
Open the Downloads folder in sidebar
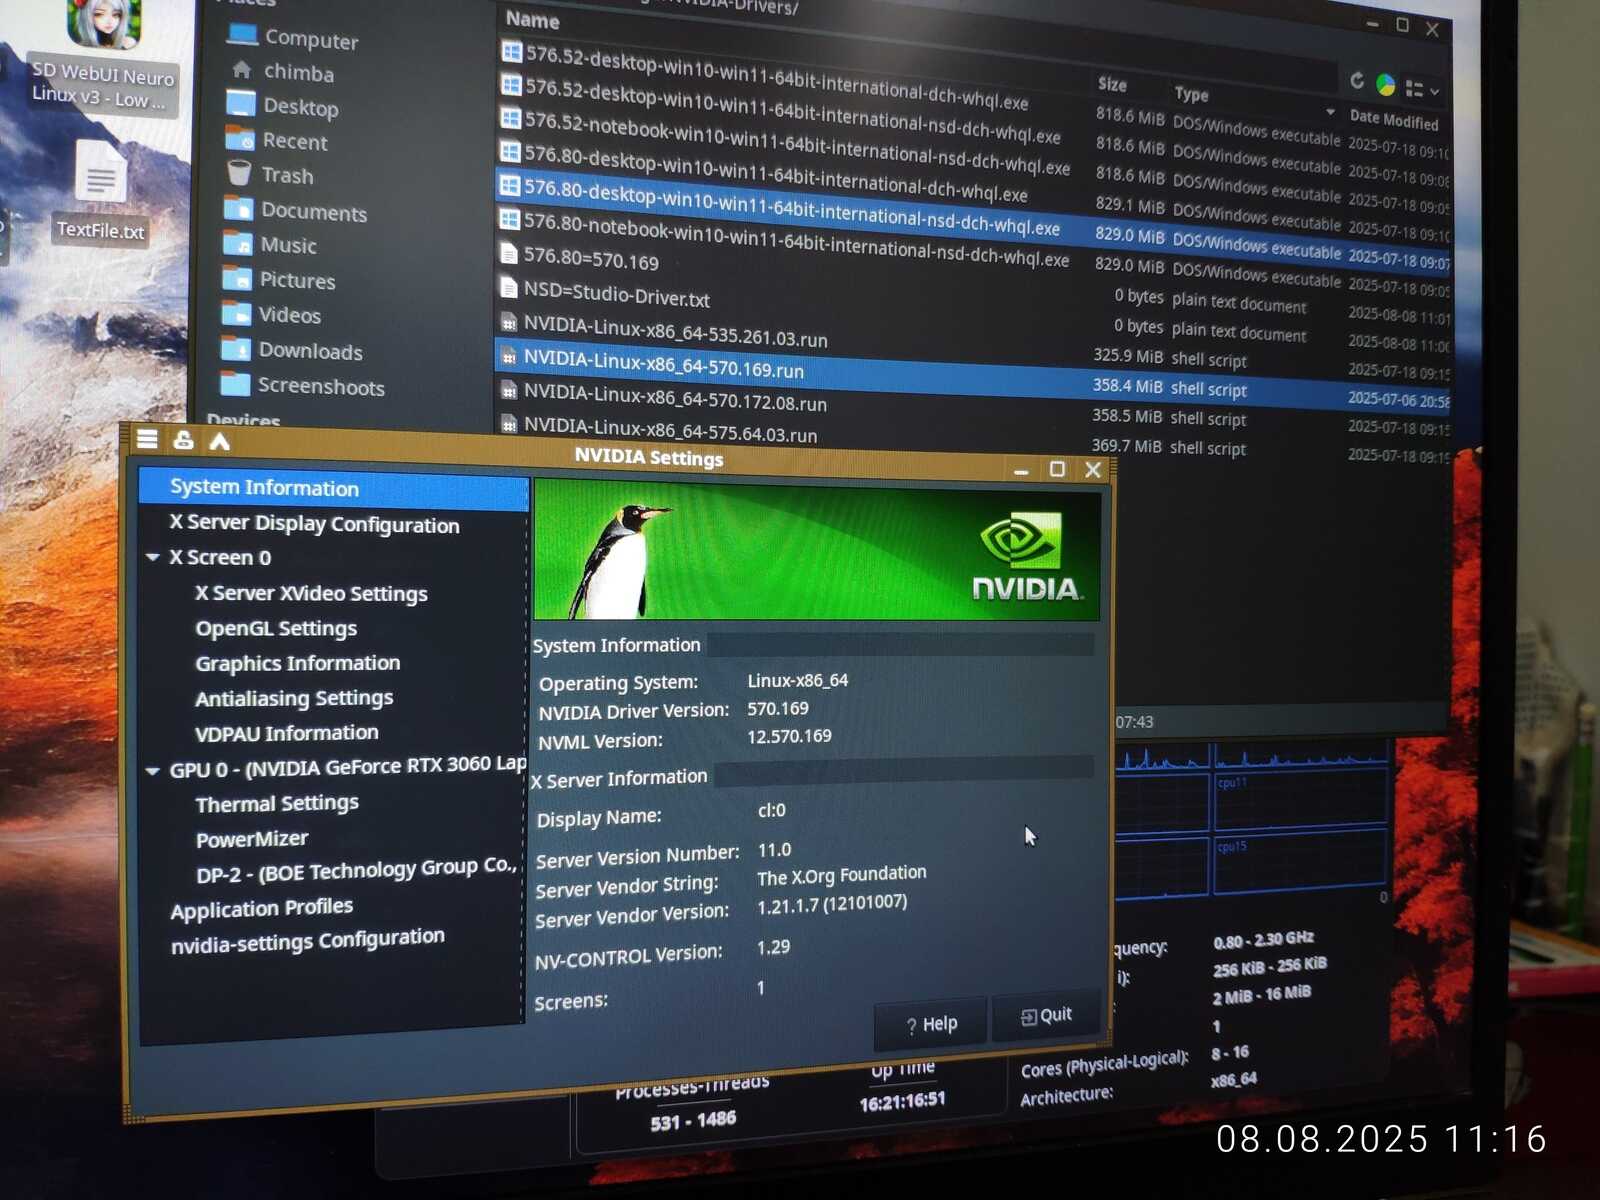point(292,350)
